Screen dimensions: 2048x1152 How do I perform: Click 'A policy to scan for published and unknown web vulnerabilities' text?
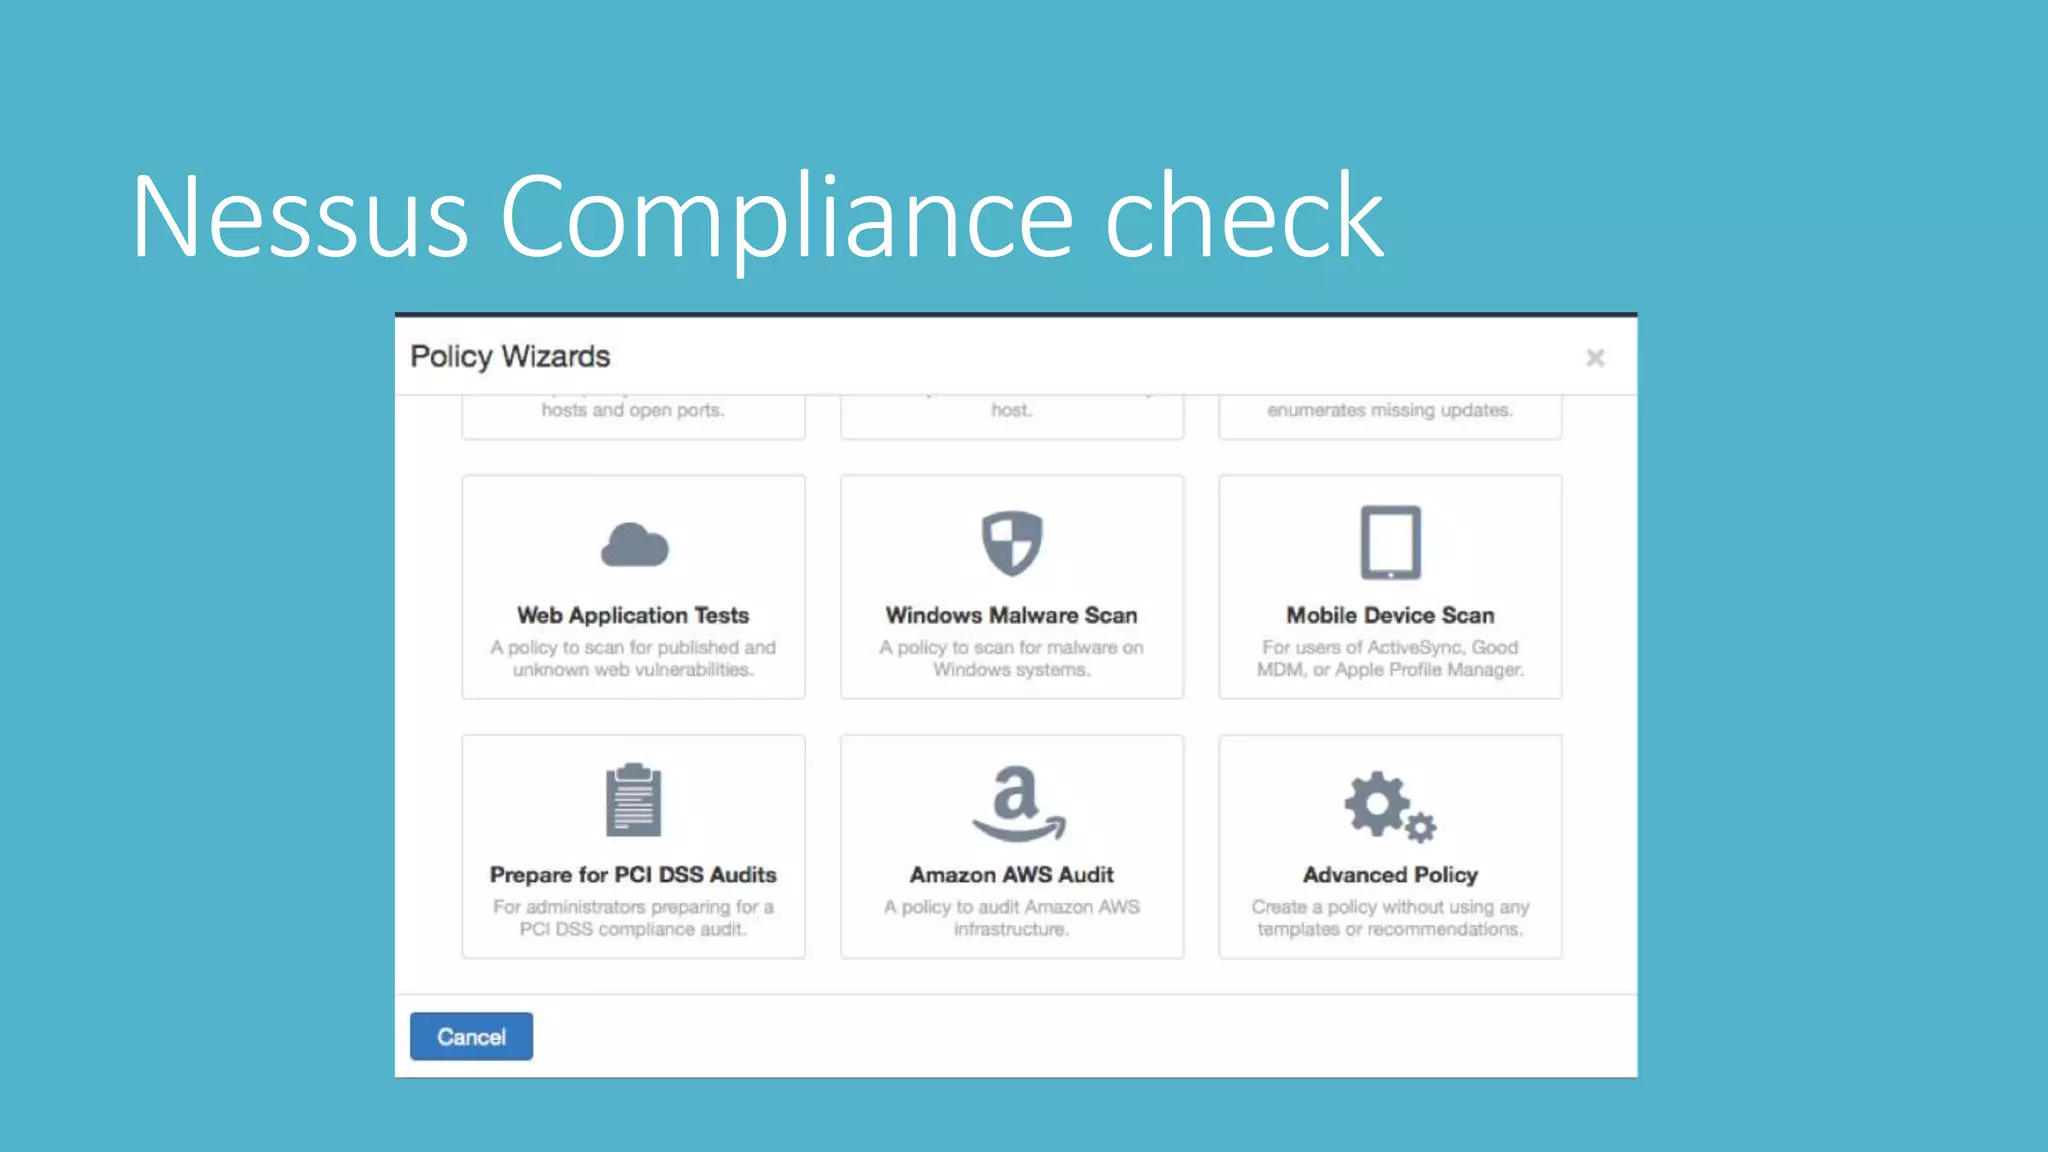coord(633,658)
